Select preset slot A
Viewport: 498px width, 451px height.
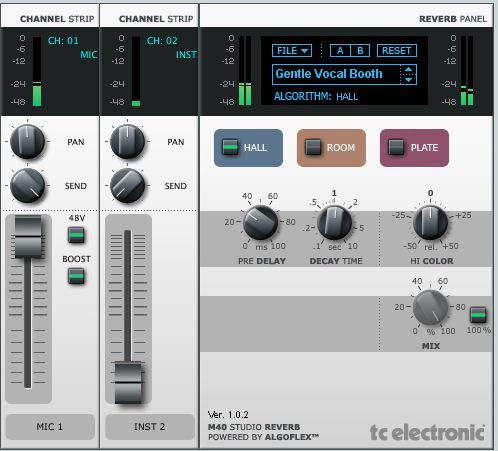pyautogui.click(x=340, y=51)
